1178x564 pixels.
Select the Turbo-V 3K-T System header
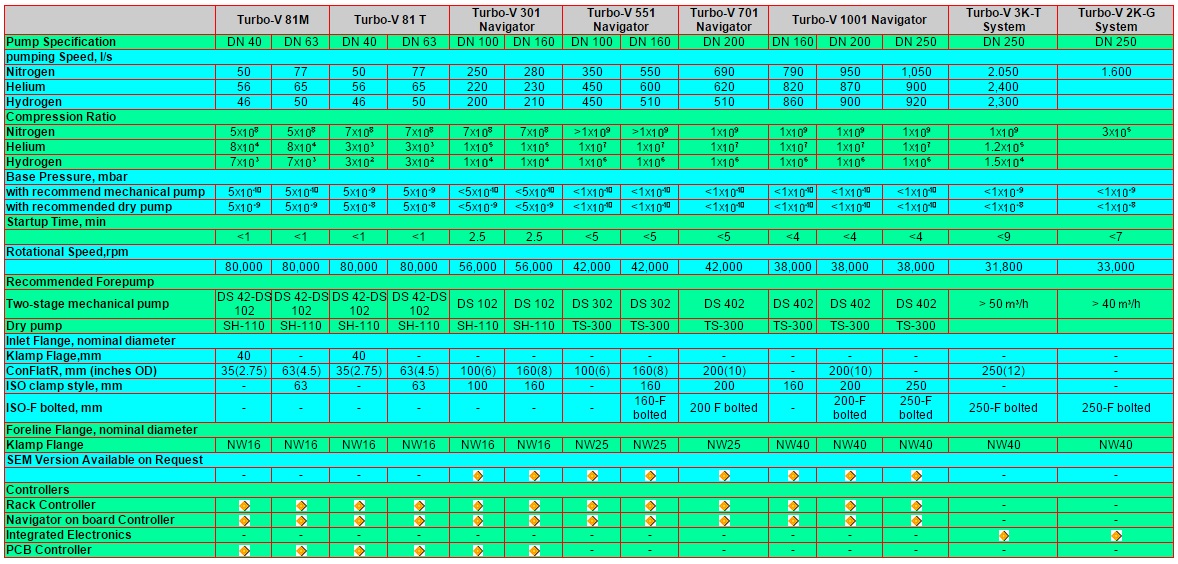pos(1003,20)
